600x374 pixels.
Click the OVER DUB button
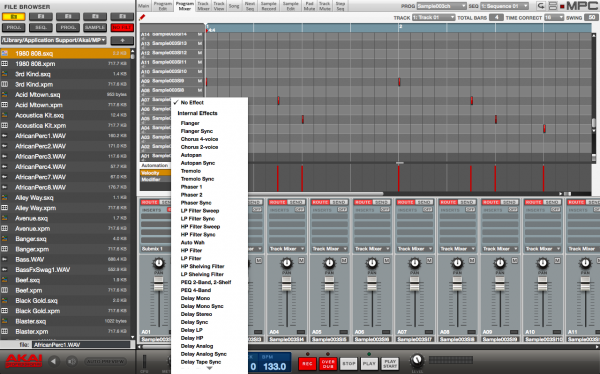click(x=328, y=364)
